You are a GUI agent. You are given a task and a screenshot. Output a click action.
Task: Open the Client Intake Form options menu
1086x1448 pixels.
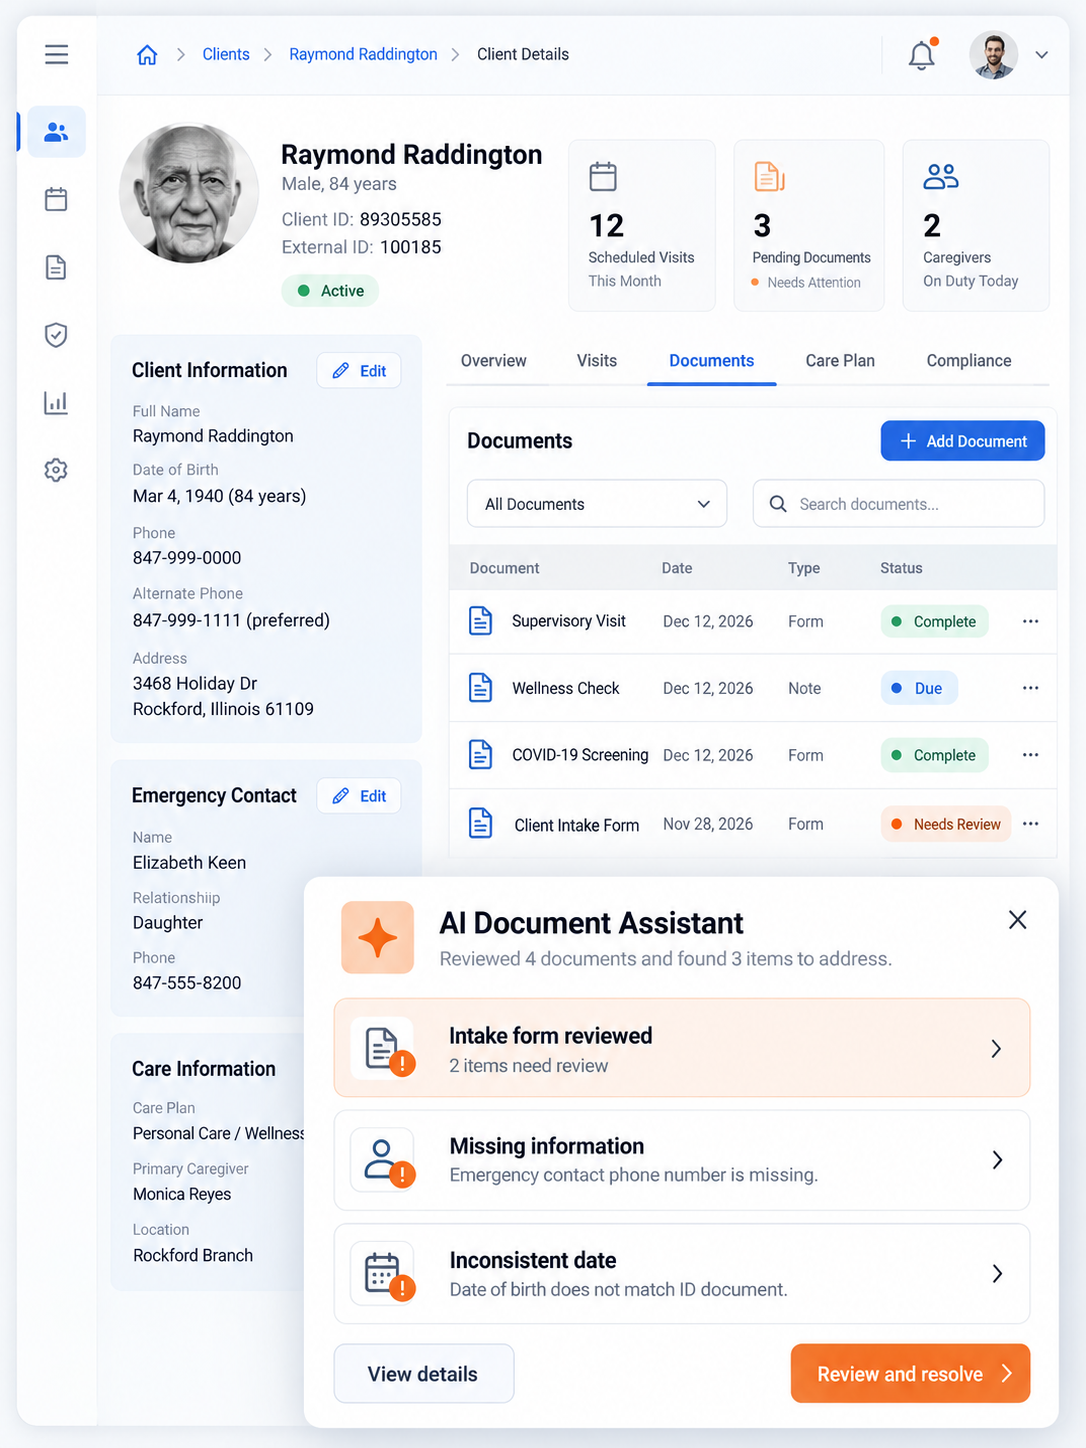pyautogui.click(x=1031, y=824)
